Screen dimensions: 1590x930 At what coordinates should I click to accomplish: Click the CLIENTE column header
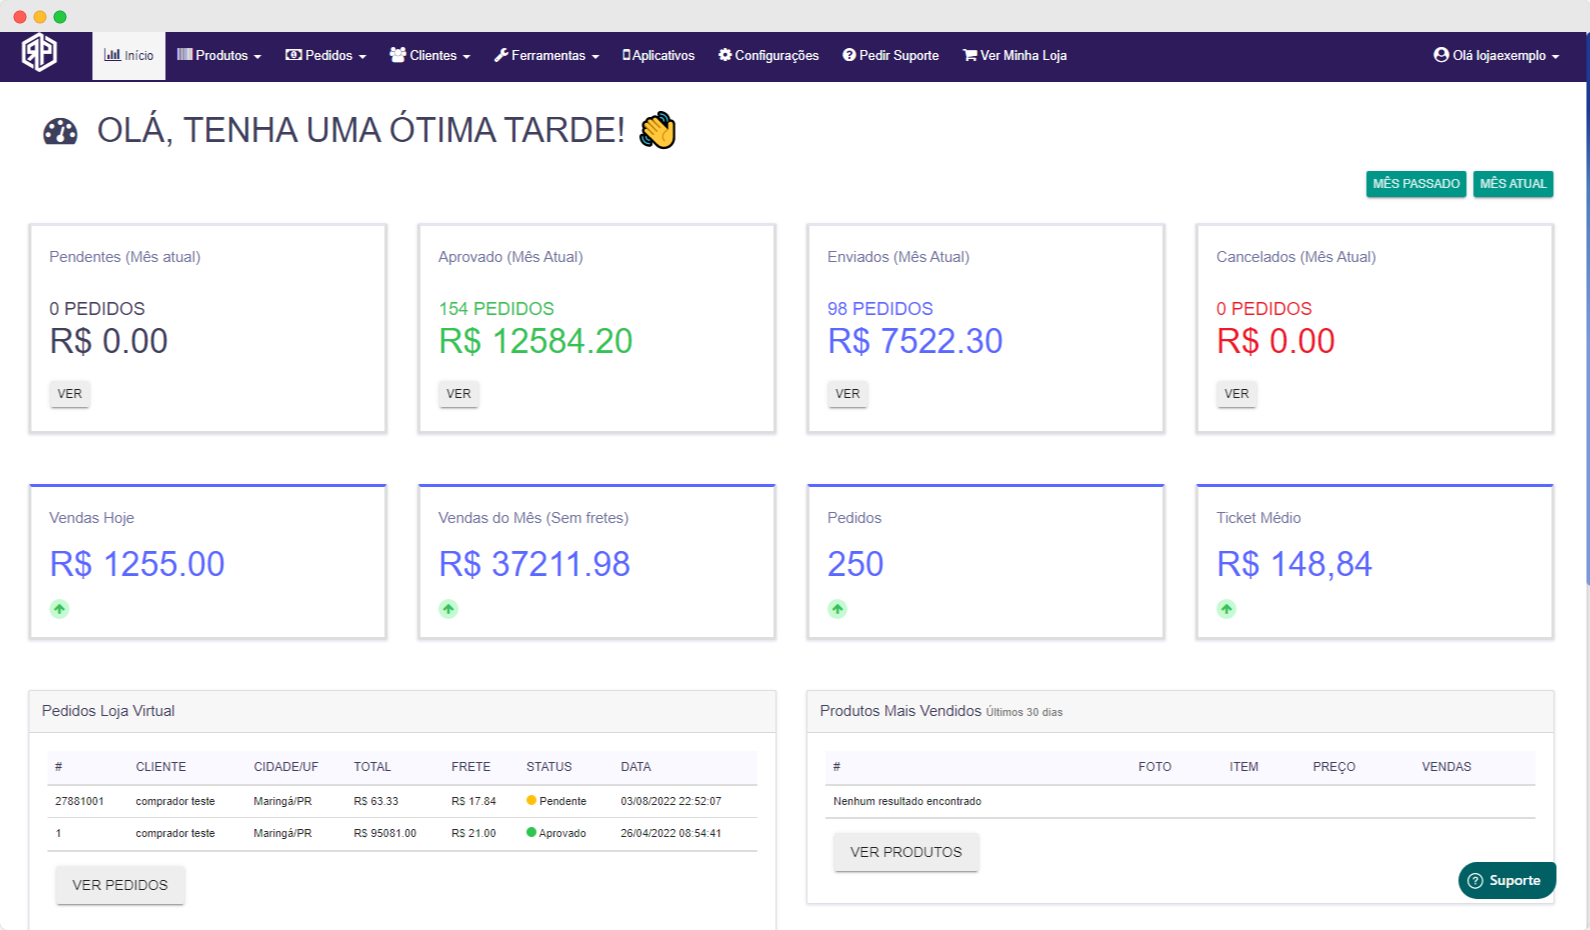point(161,767)
